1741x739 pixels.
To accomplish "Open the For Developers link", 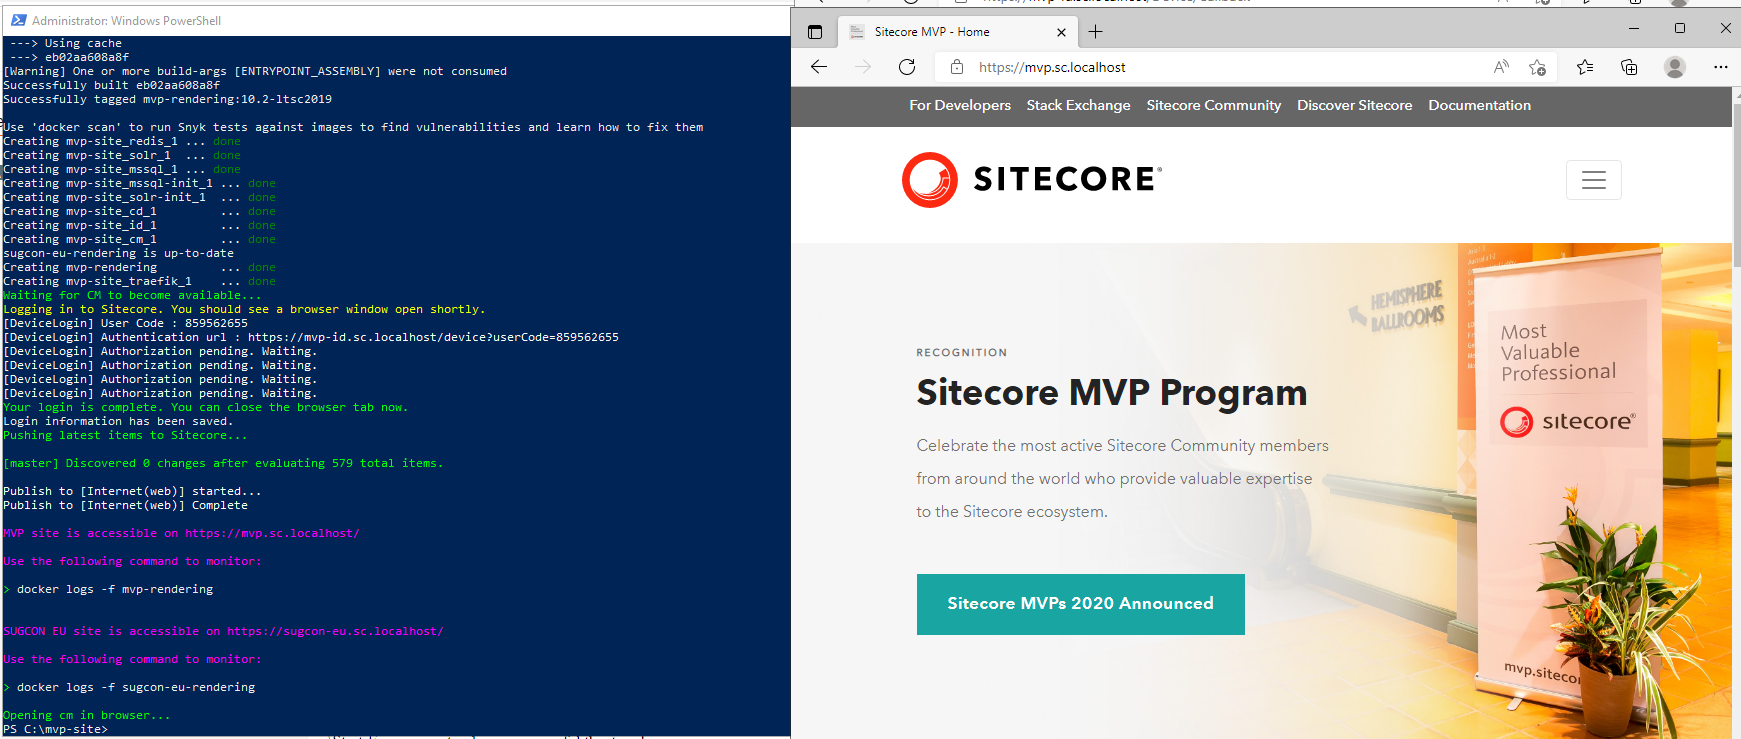I will 960,105.
